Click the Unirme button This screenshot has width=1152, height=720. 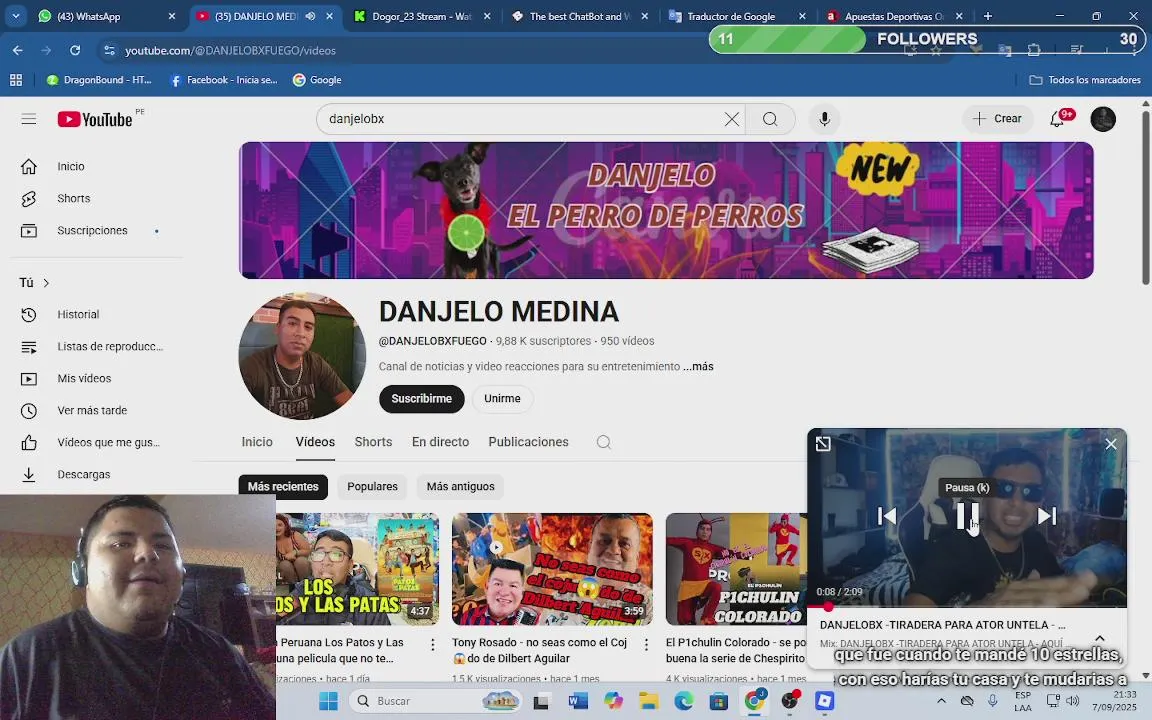(x=503, y=399)
